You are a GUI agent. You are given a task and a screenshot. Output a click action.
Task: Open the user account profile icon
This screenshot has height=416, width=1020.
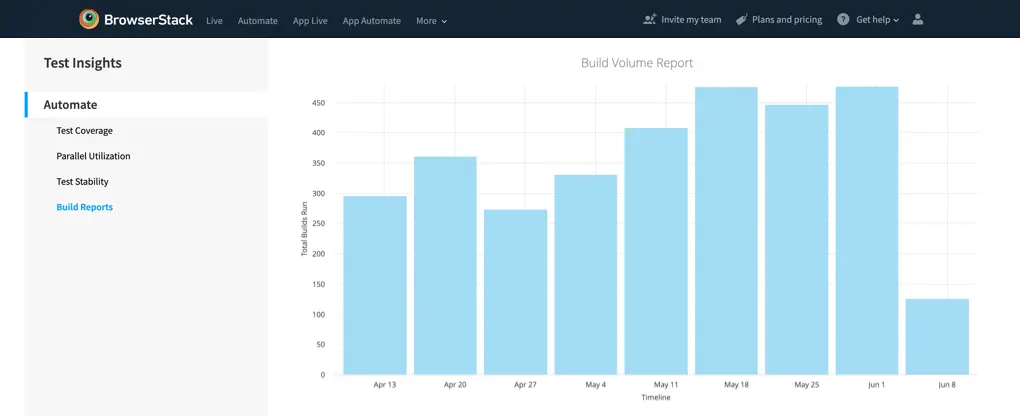(919, 19)
